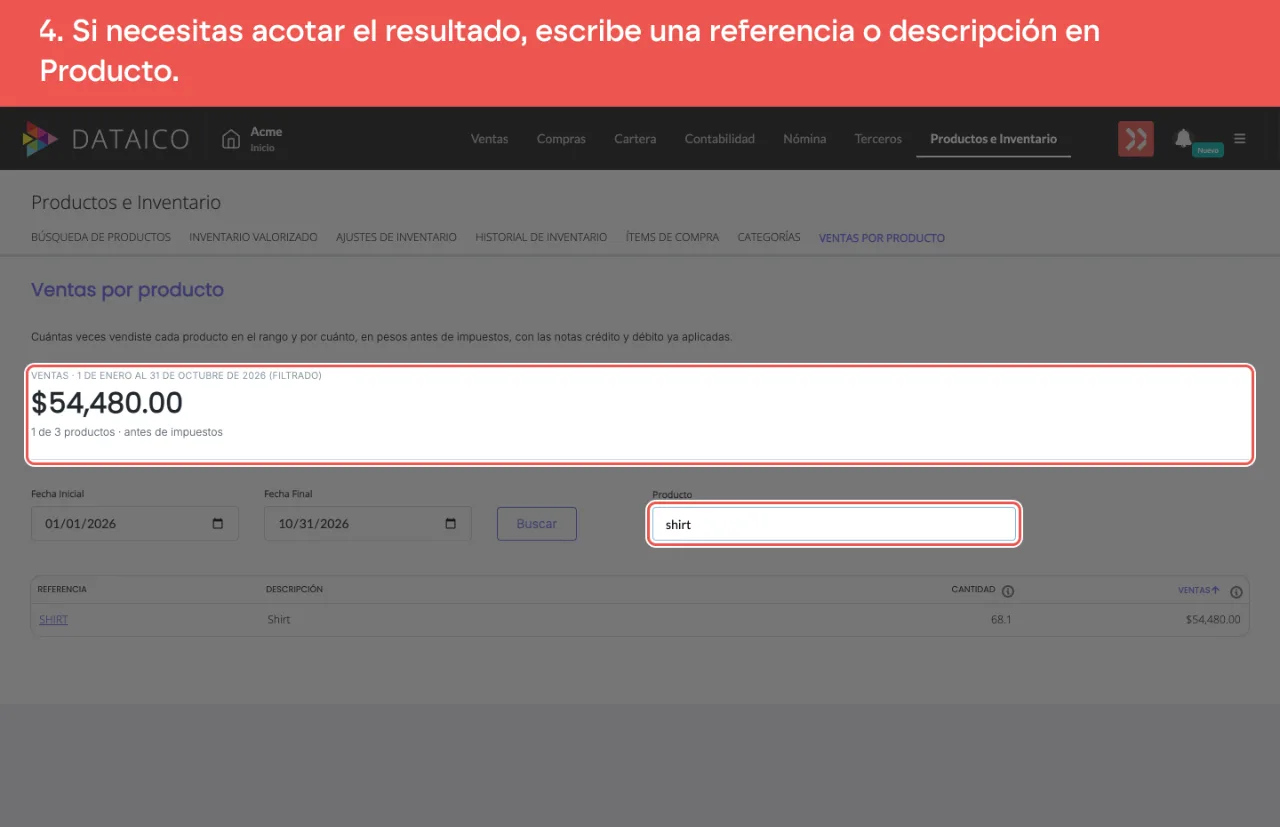Select Productos e Inventario menu

pos(993,139)
